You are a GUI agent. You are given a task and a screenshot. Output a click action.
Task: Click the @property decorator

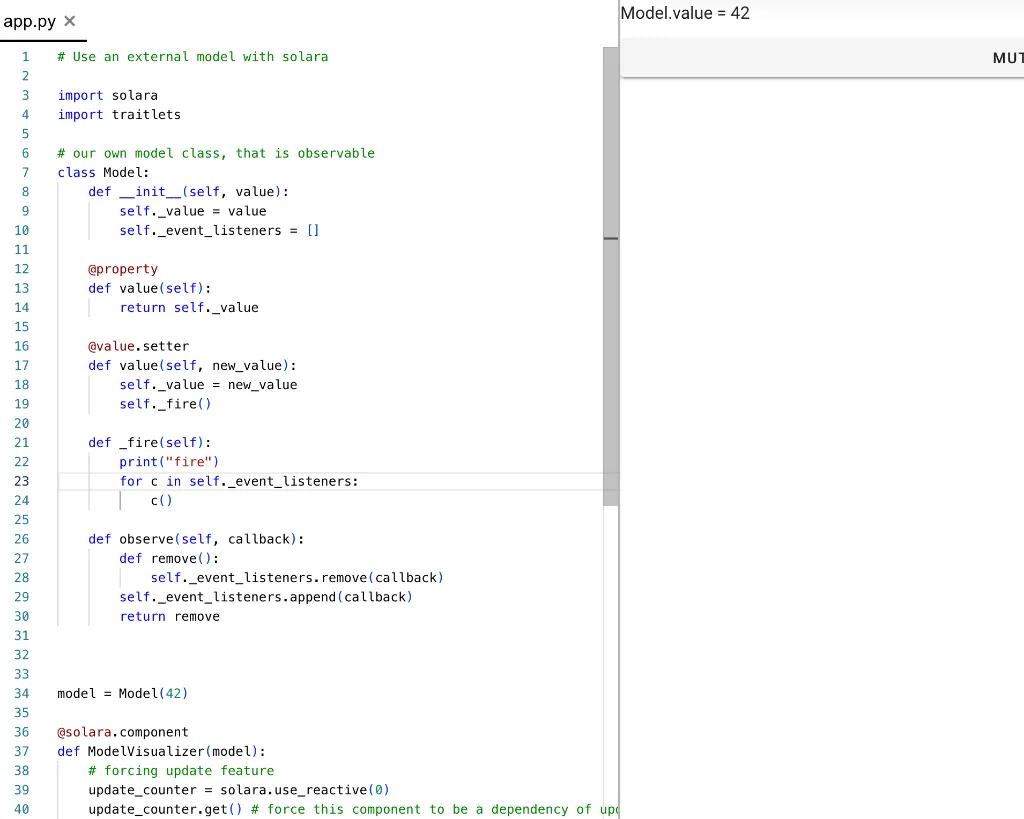tap(123, 269)
